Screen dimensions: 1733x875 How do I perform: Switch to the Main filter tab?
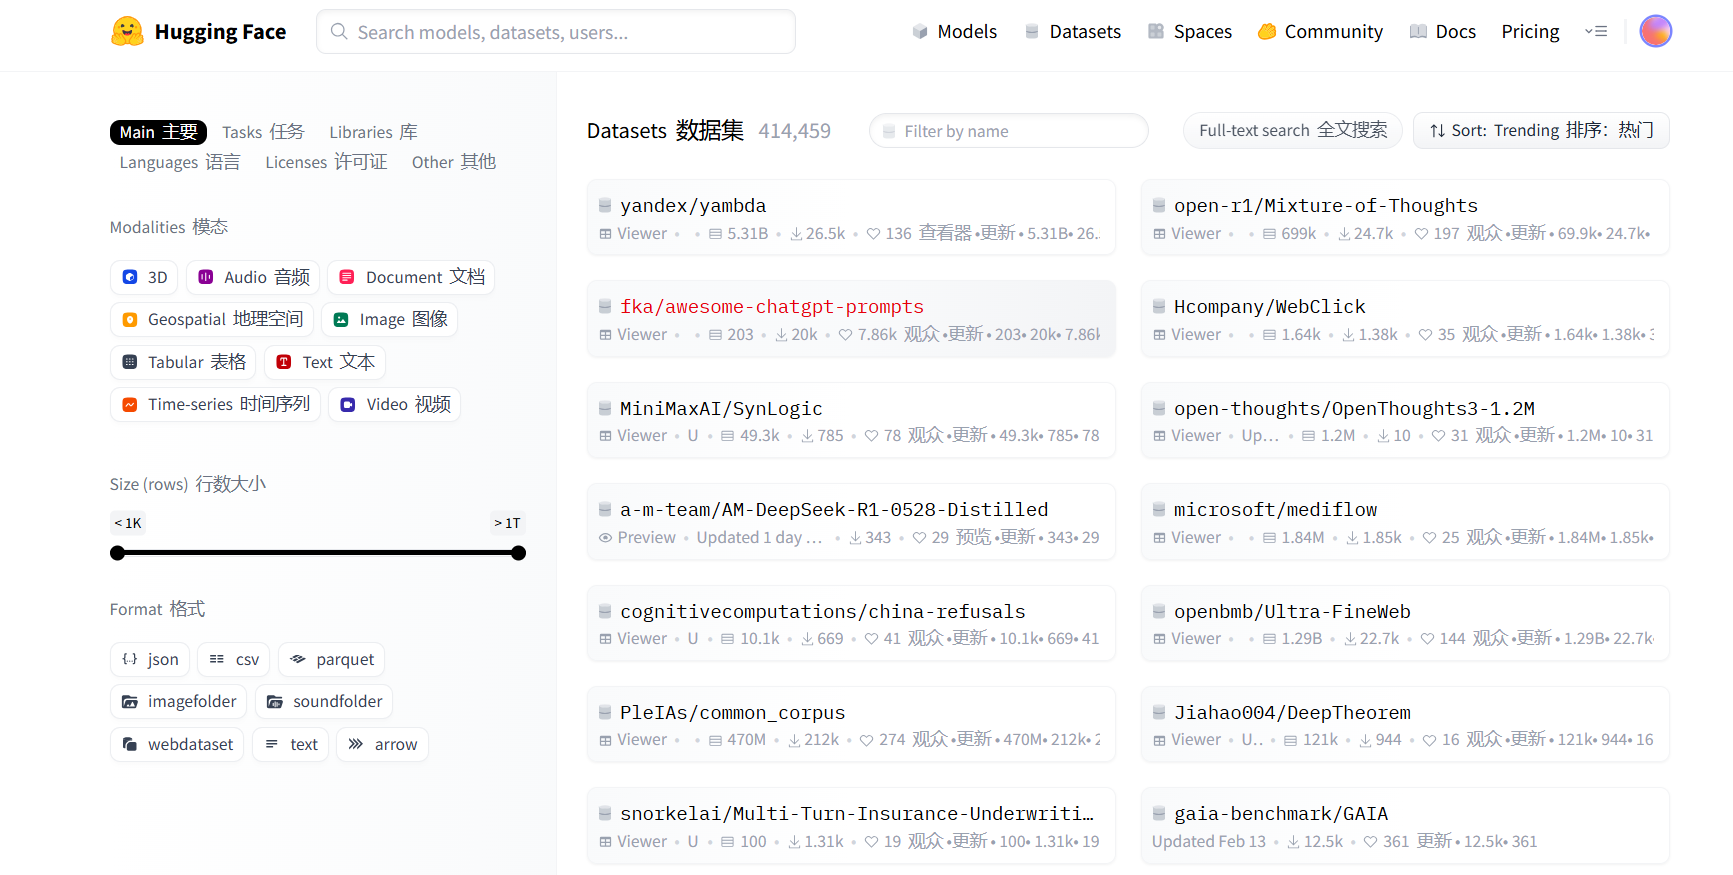(x=158, y=132)
